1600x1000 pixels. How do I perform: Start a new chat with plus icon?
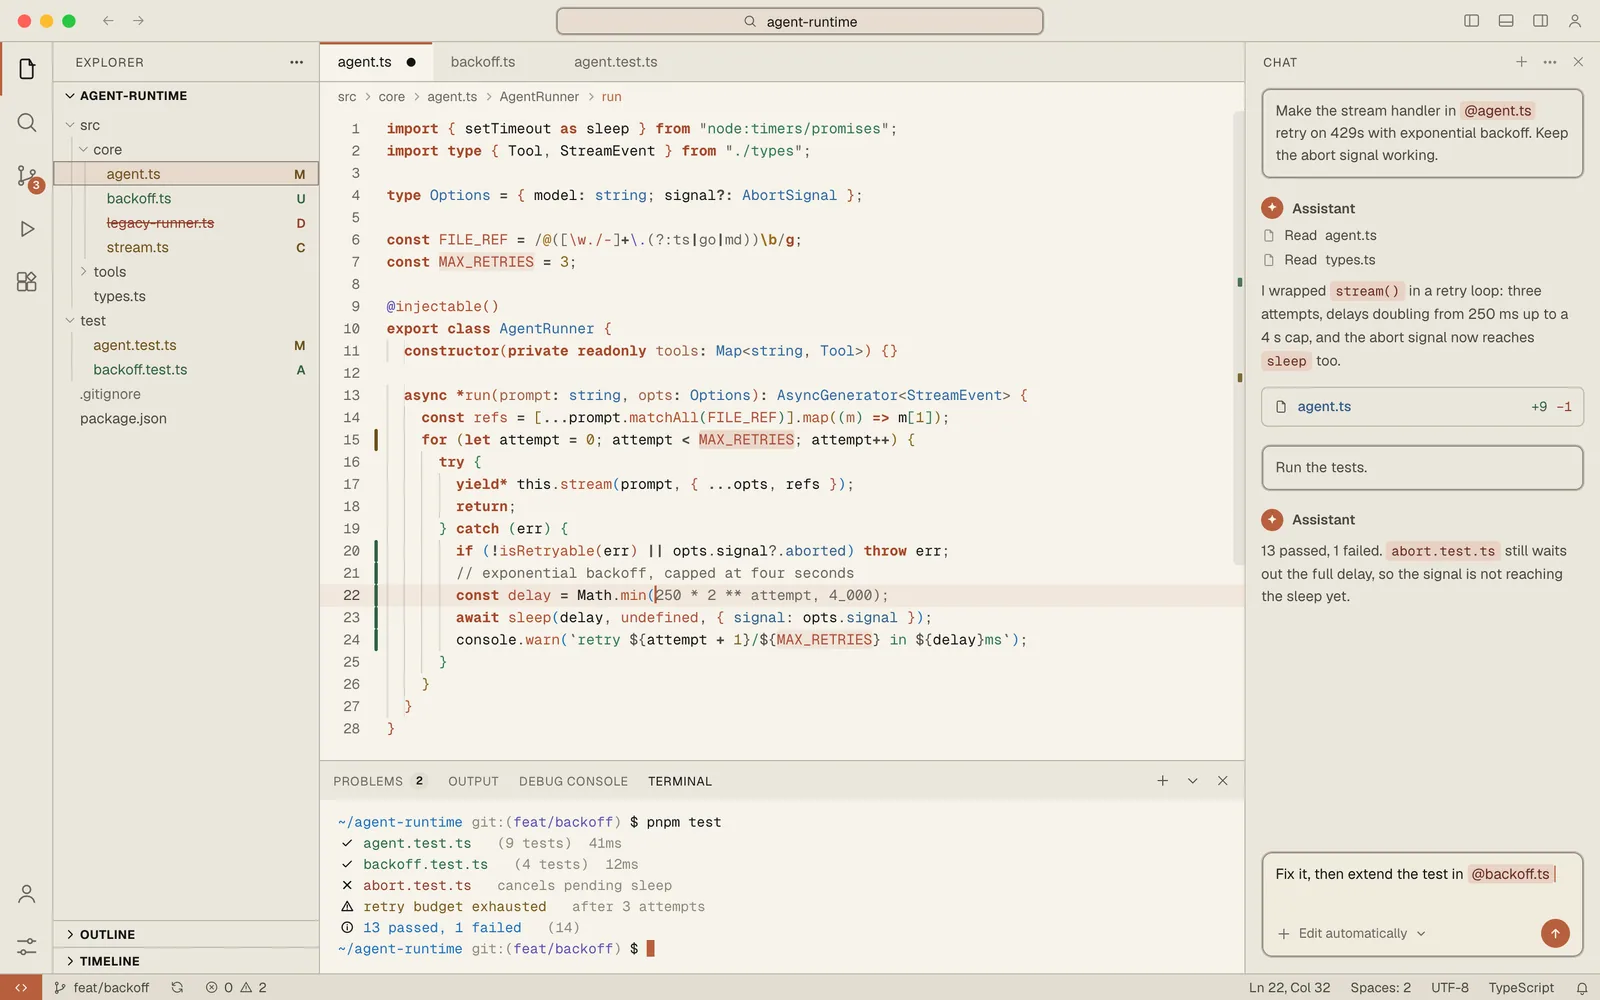click(x=1521, y=62)
